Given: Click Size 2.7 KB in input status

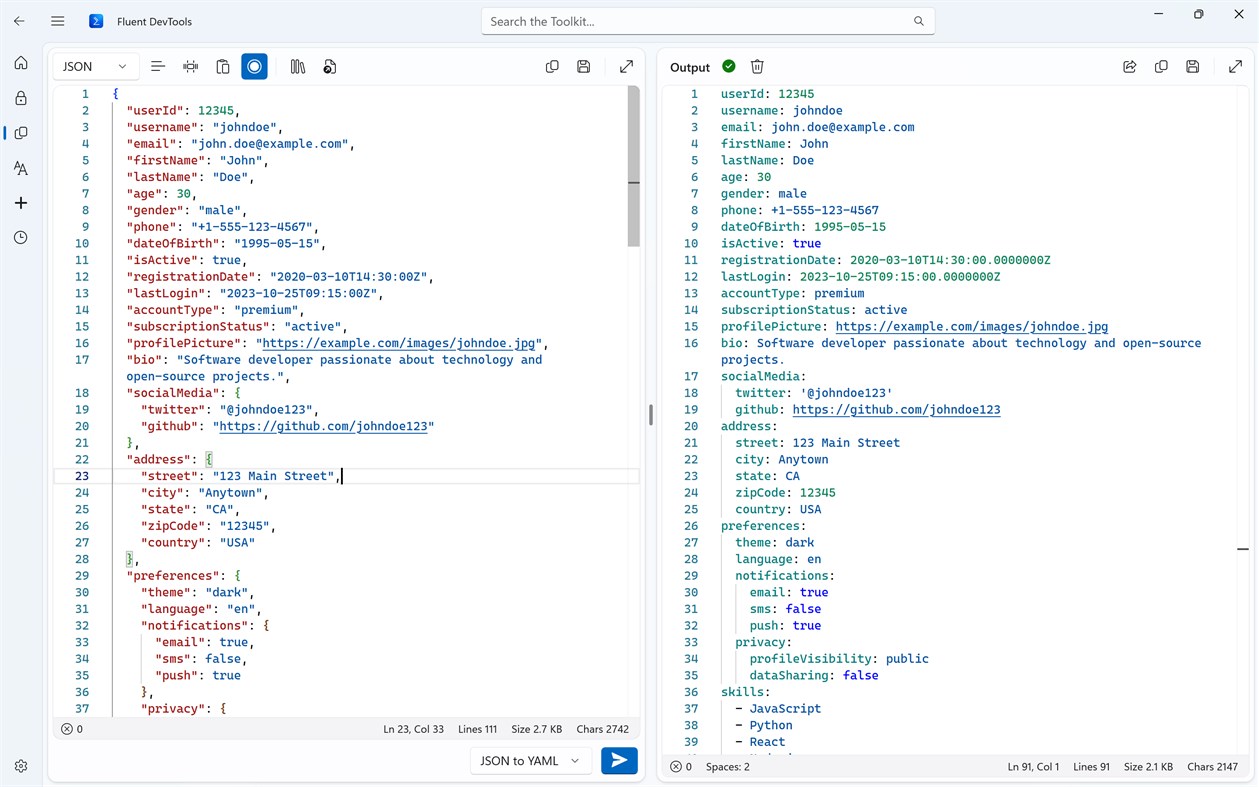Looking at the screenshot, I should click(537, 729).
